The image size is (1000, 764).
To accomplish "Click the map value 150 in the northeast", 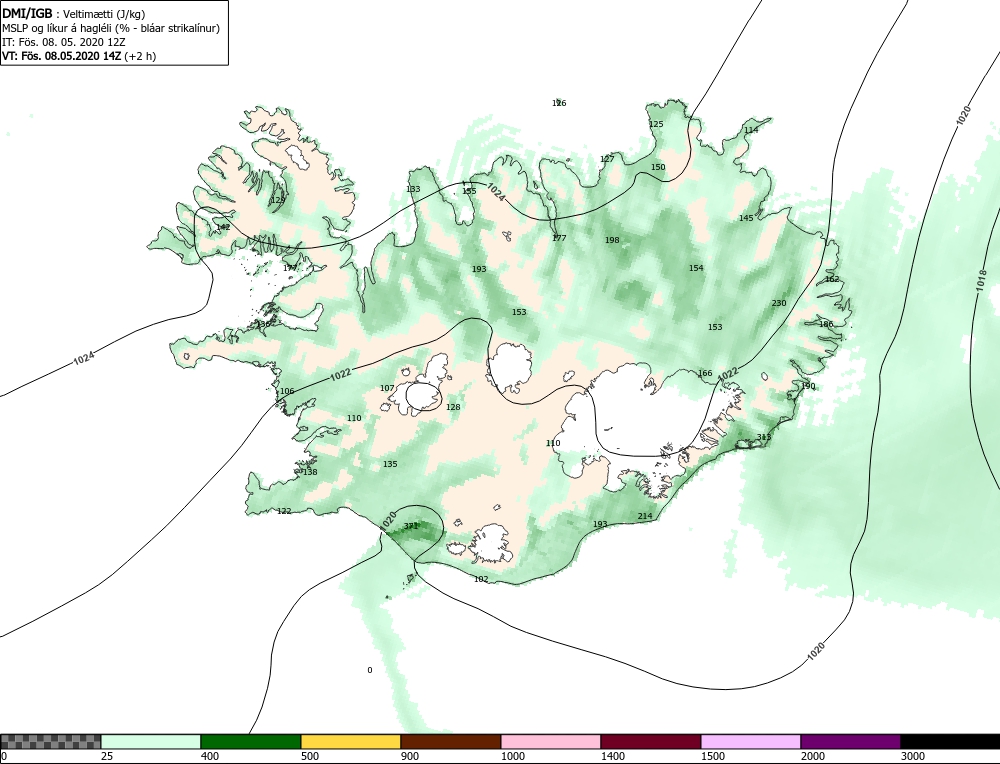I will tap(658, 167).
